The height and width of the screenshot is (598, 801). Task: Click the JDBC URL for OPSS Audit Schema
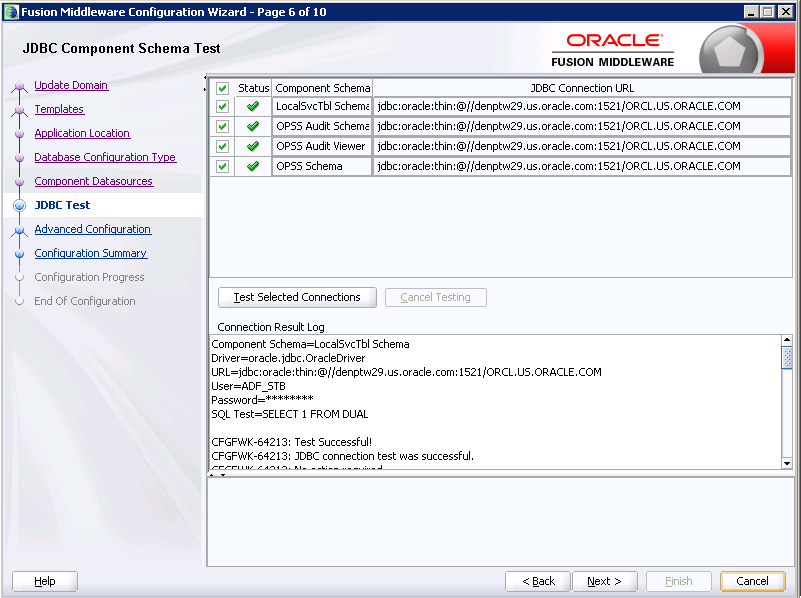(x=582, y=126)
